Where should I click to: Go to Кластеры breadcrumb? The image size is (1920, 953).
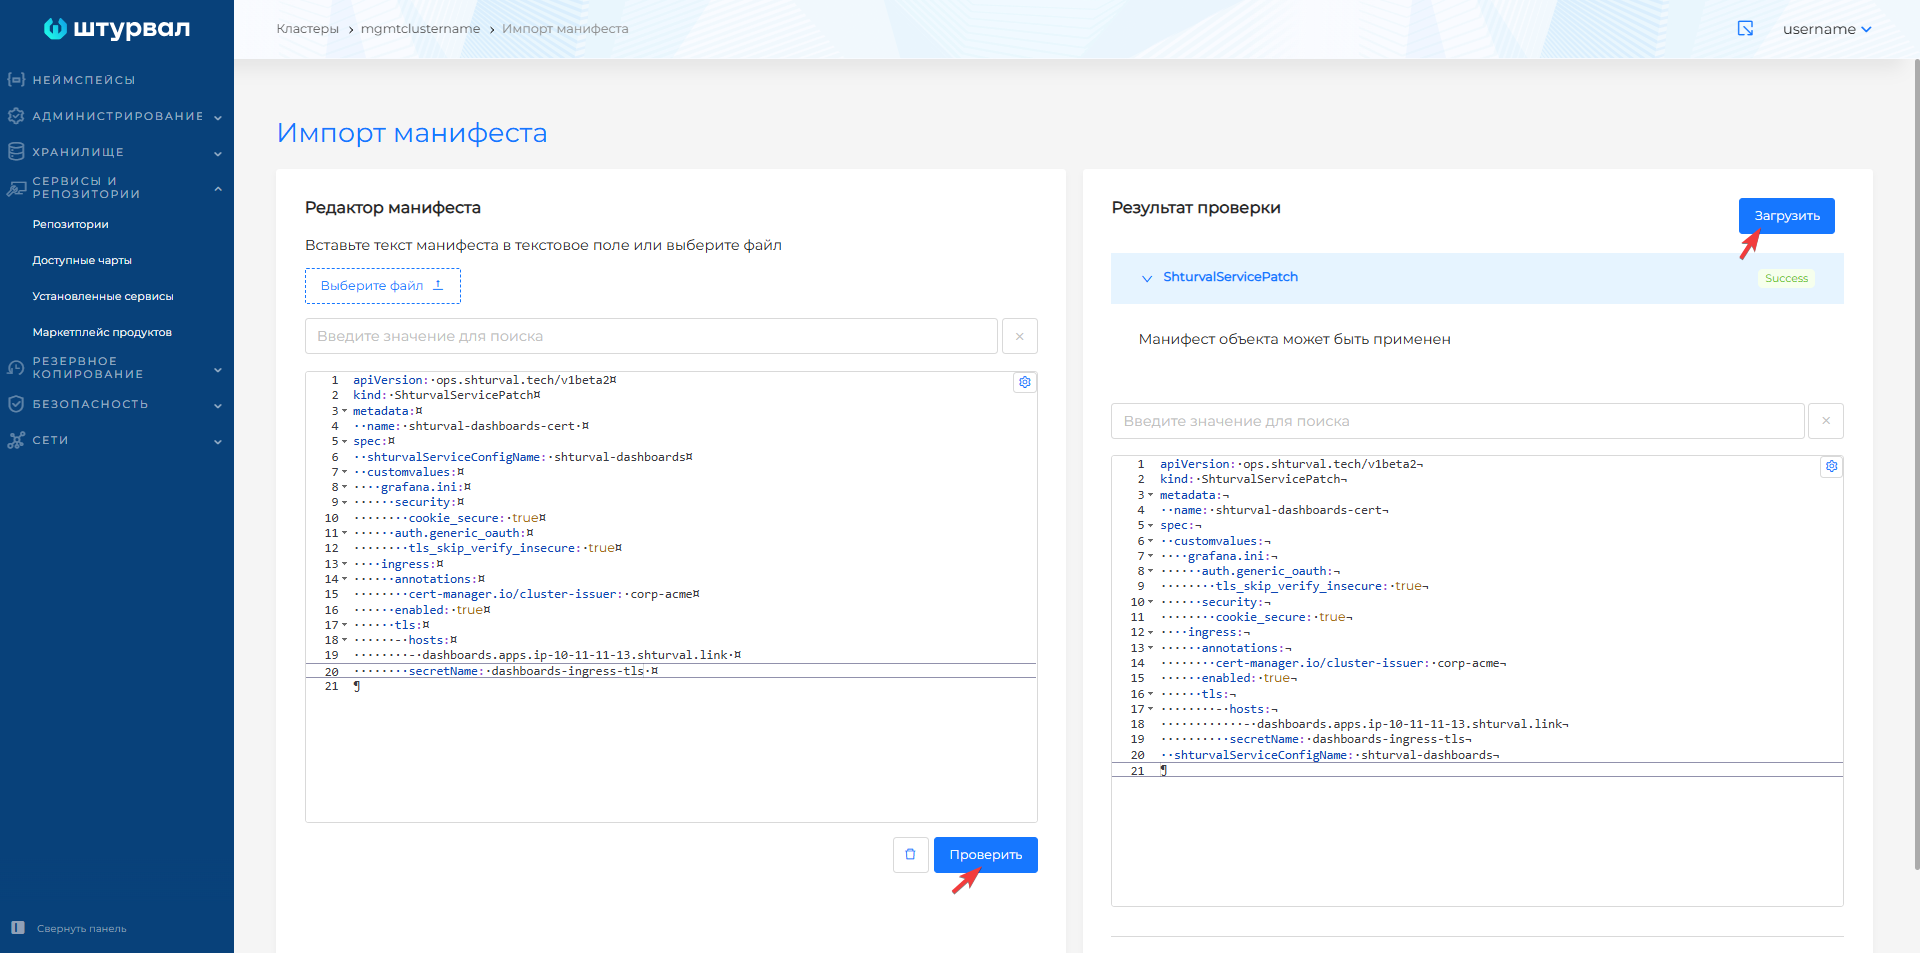click(x=308, y=29)
